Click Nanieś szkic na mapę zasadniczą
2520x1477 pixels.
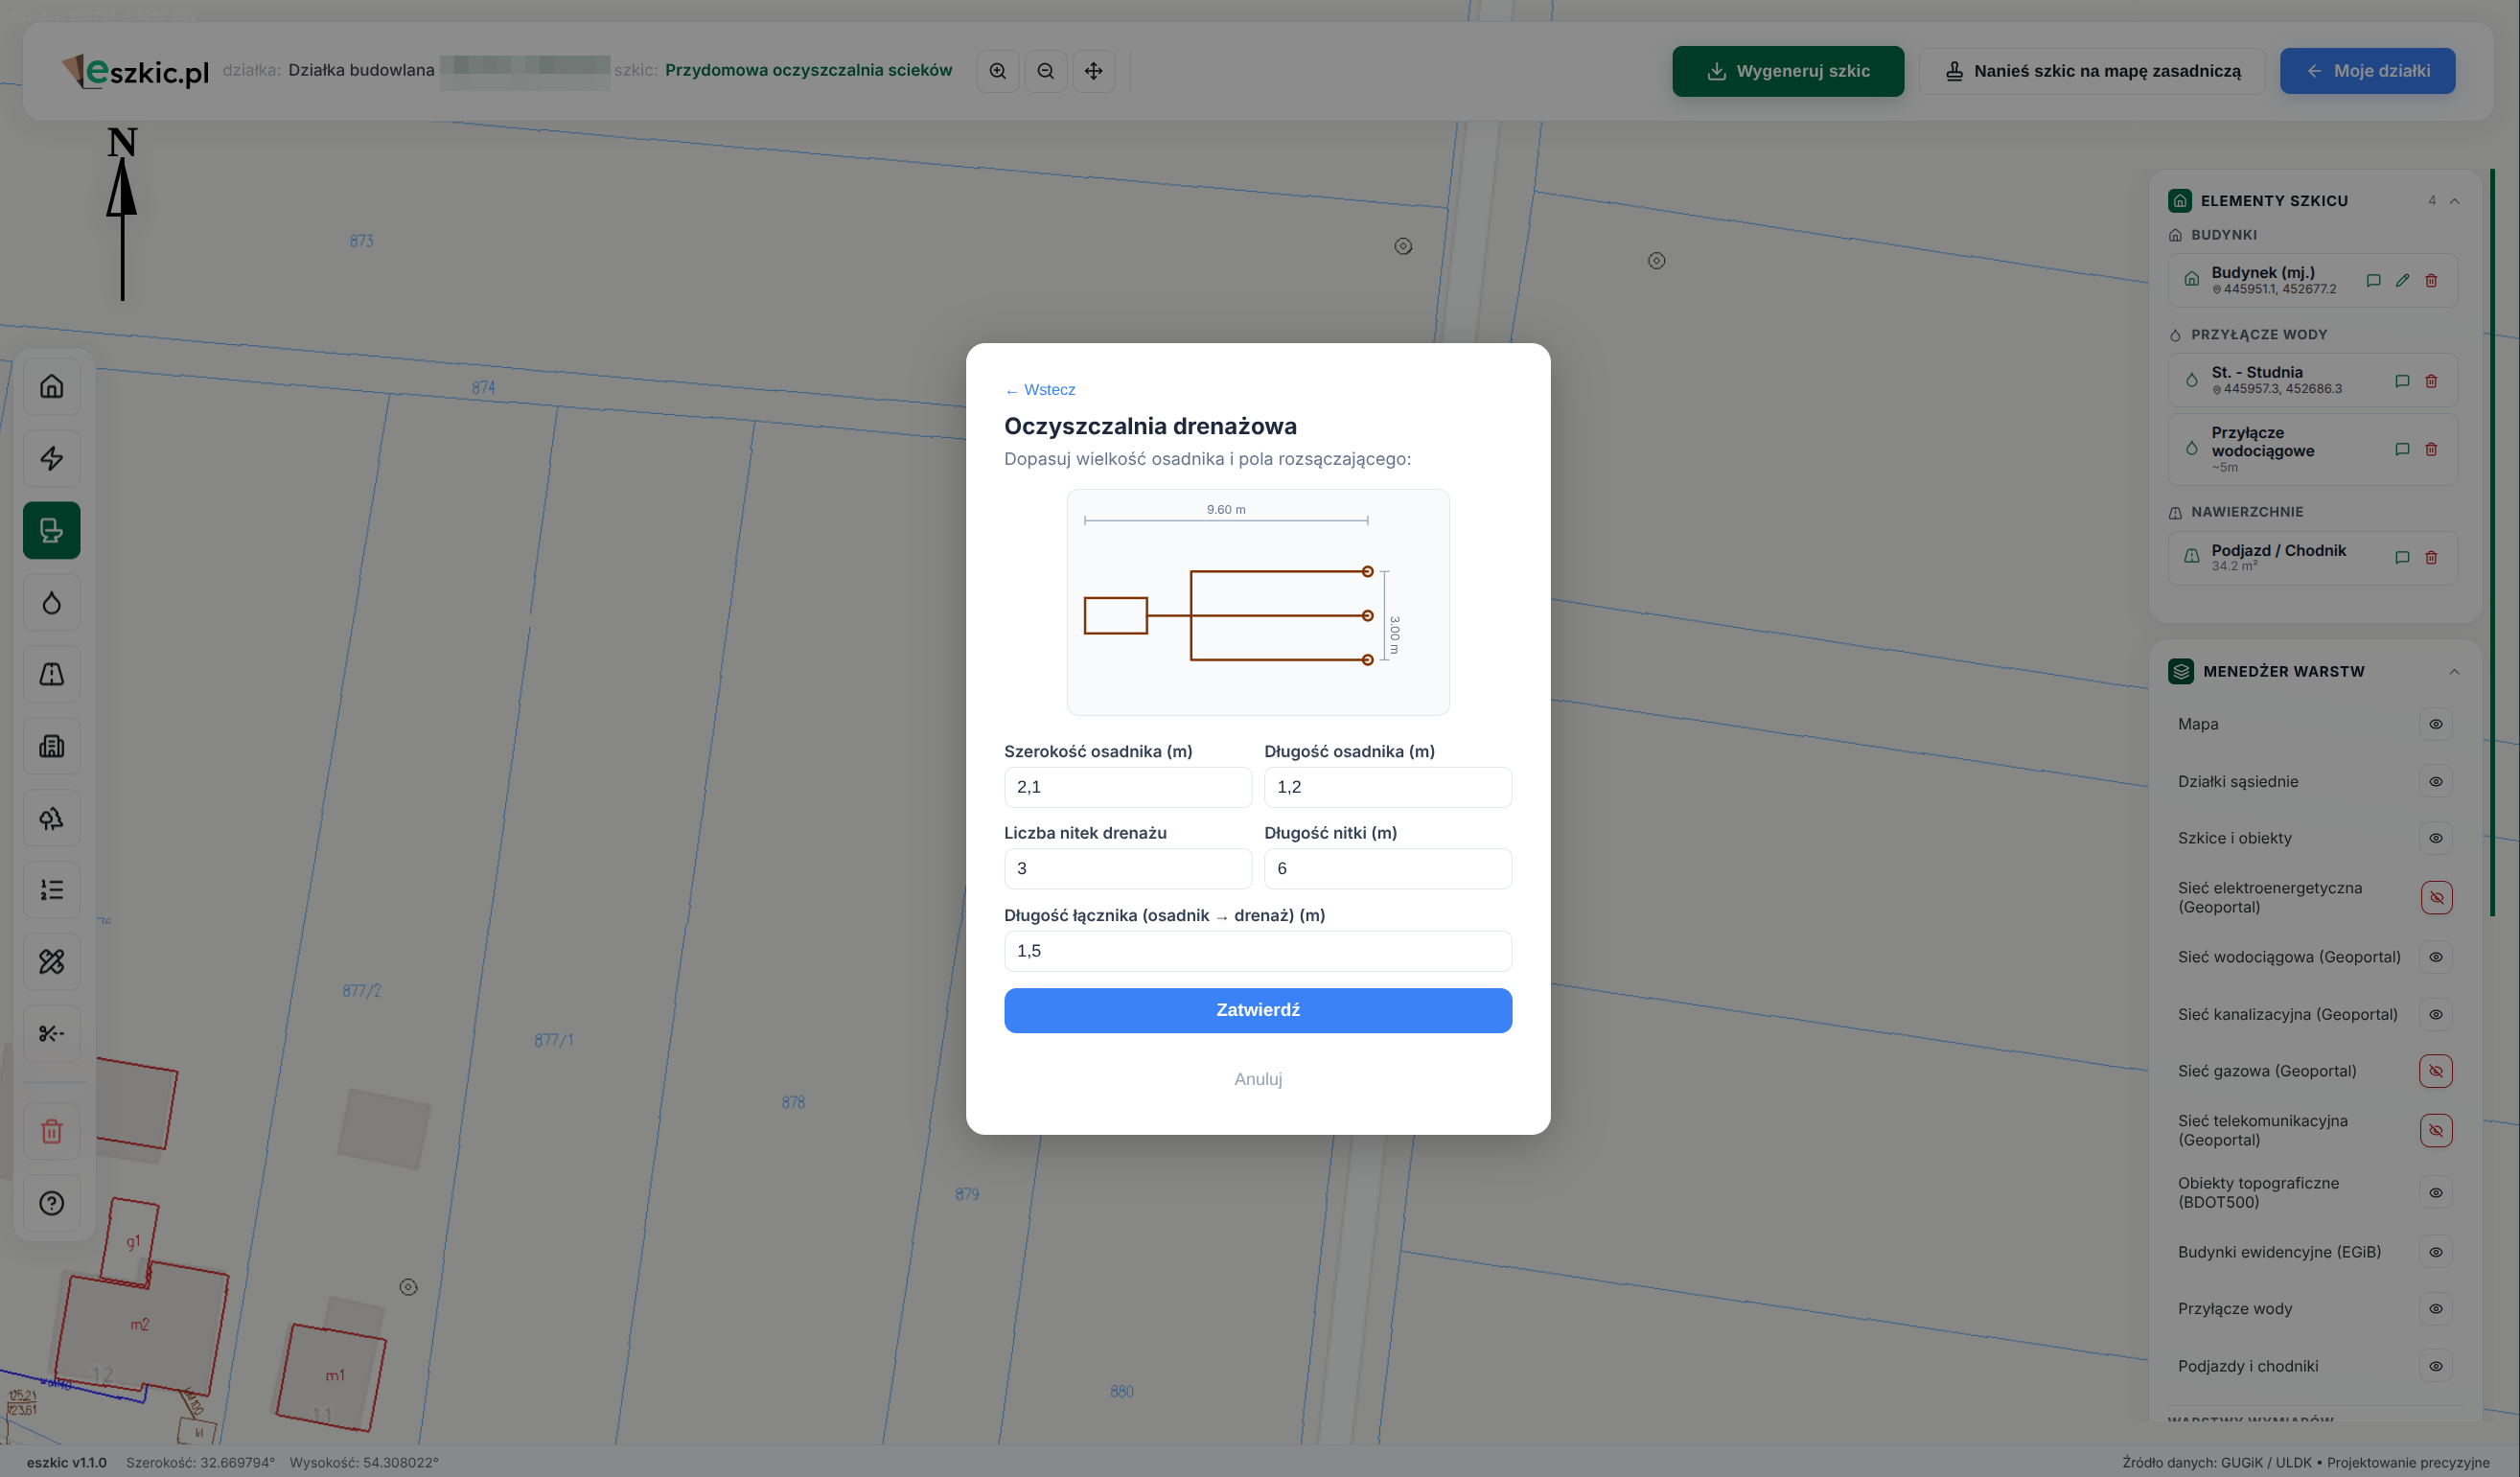click(2092, 71)
